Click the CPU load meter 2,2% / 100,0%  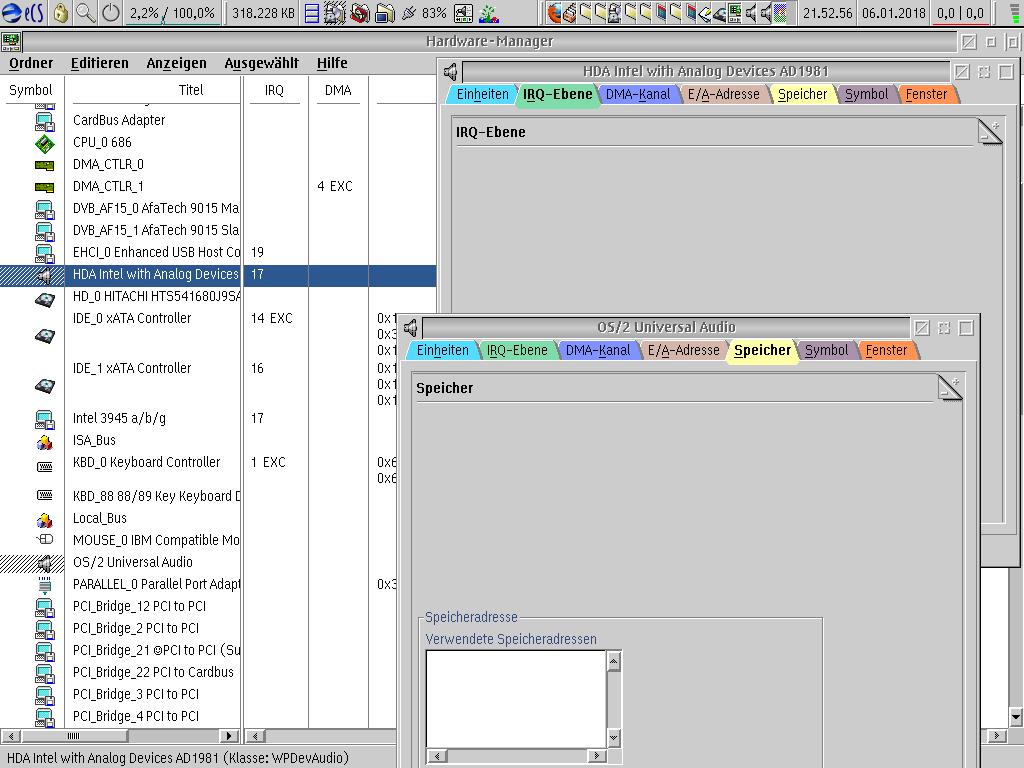coord(172,13)
